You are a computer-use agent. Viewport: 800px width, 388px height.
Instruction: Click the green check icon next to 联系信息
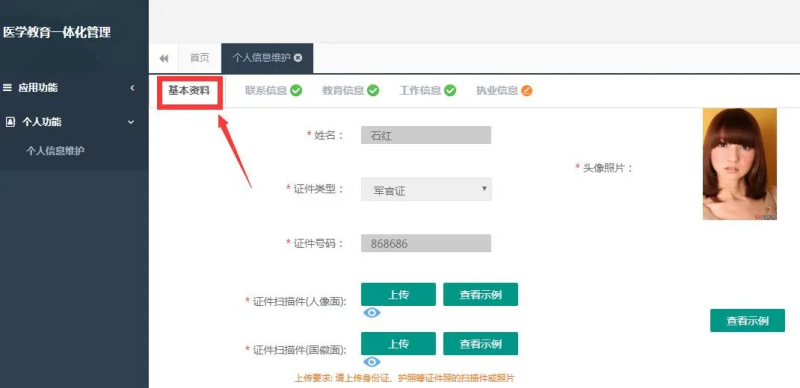(296, 91)
